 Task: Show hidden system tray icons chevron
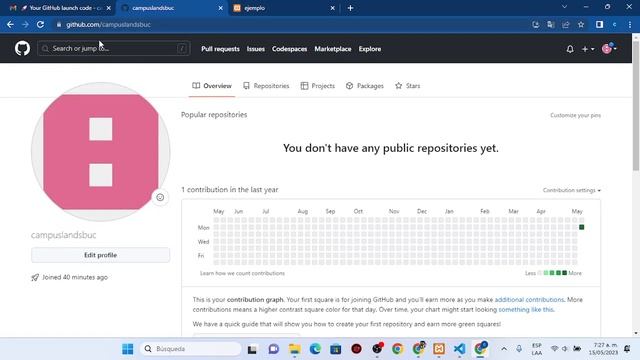[x=504, y=349]
